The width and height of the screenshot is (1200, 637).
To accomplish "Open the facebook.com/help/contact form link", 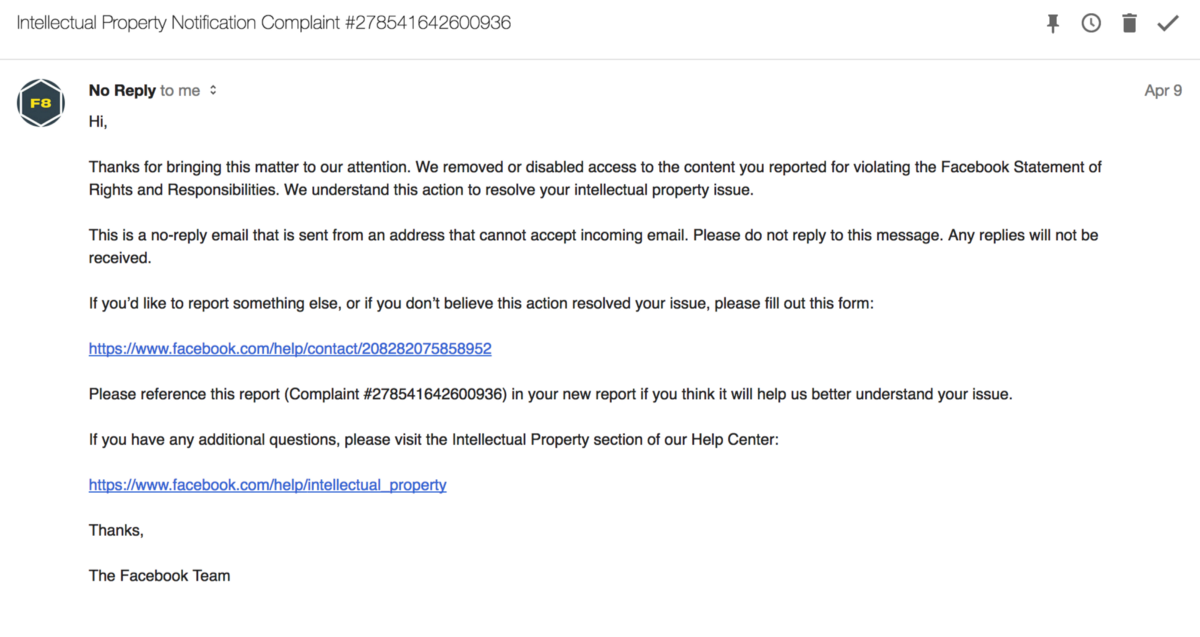I will (x=290, y=349).
